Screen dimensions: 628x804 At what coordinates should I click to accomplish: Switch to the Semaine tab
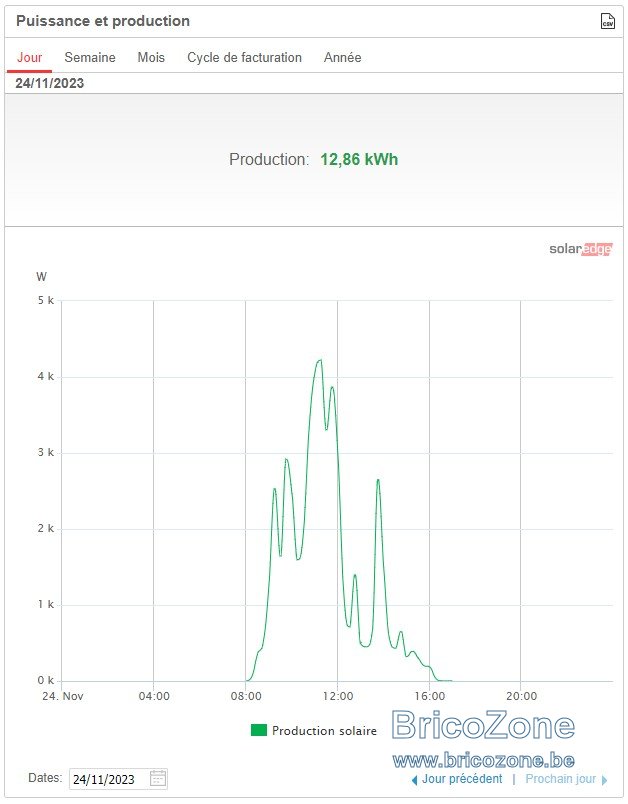click(x=90, y=57)
